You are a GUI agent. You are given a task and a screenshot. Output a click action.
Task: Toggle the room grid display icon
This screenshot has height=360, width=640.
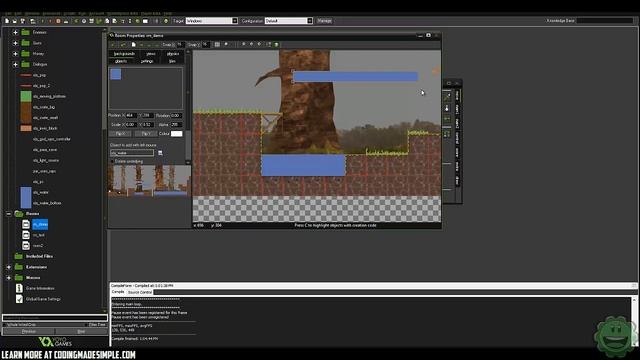pos(217,44)
